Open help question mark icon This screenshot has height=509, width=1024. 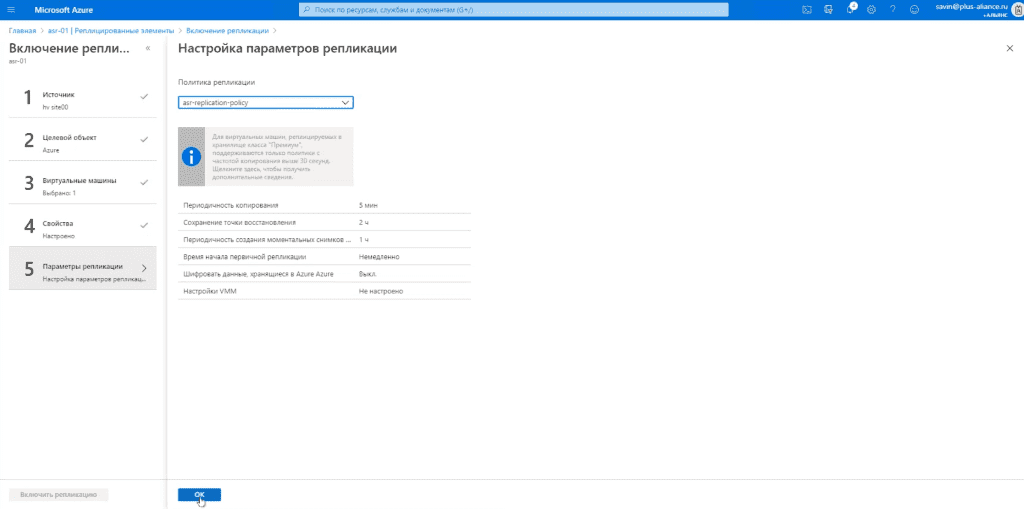pos(893,10)
